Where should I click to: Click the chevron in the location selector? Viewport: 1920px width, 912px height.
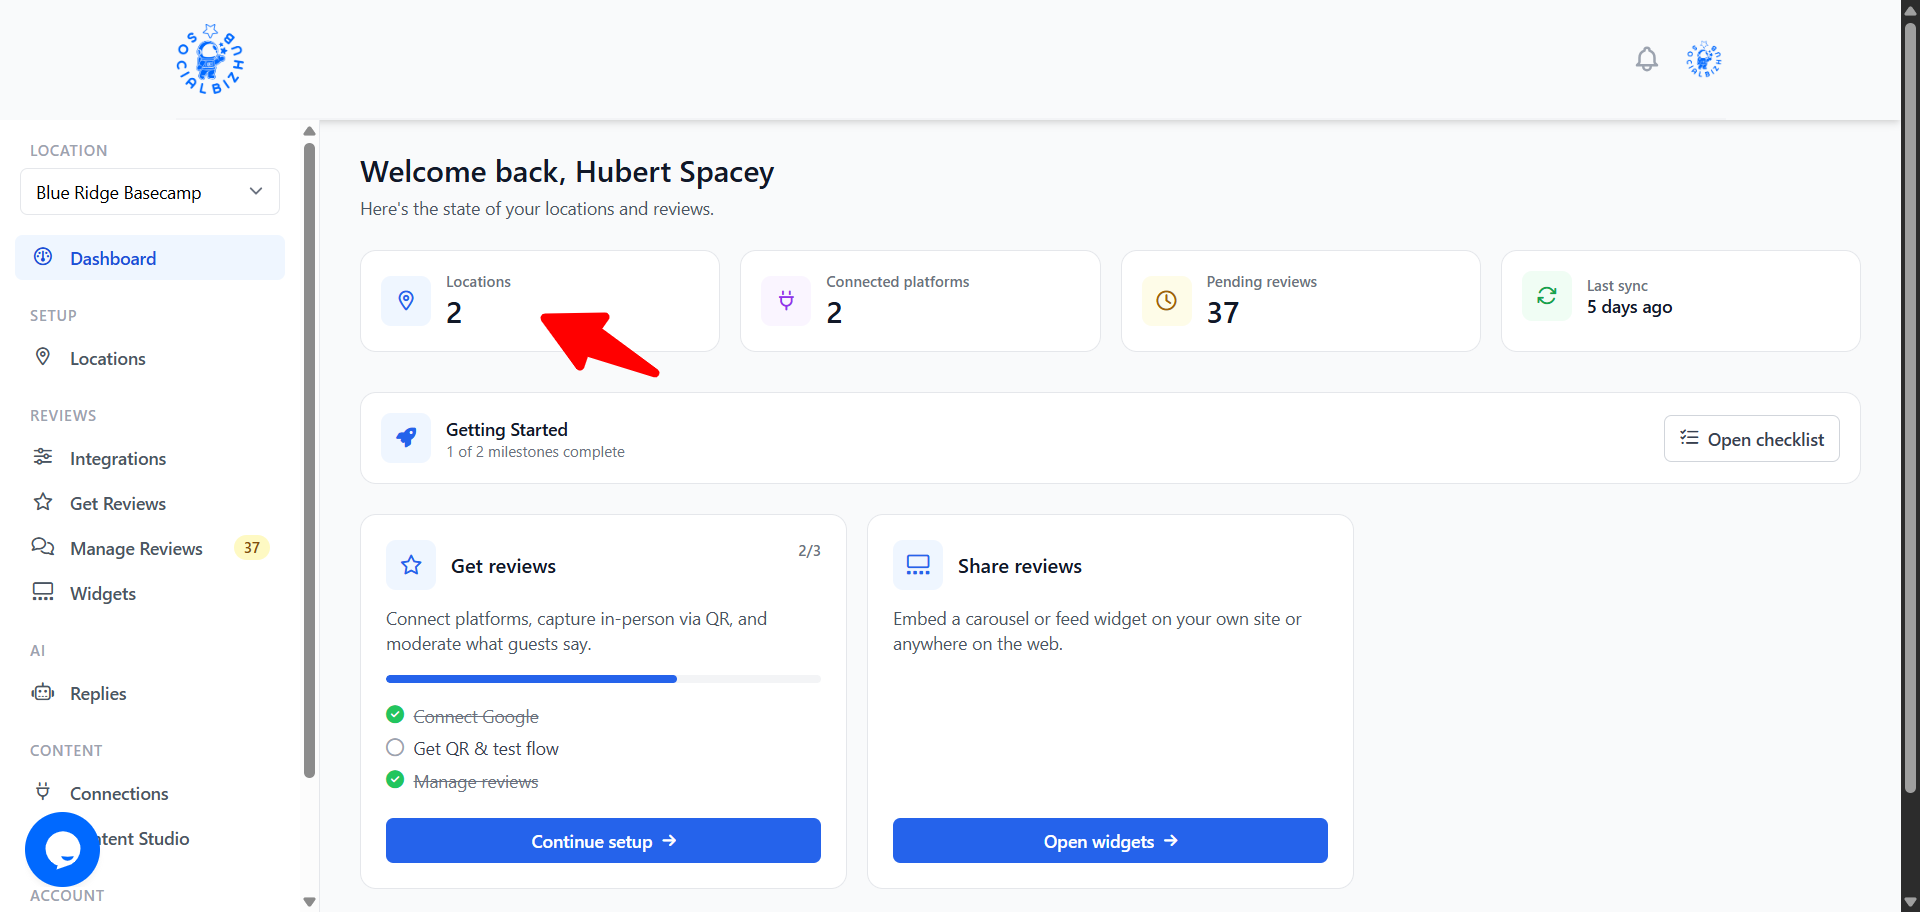click(x=256, y=192)
